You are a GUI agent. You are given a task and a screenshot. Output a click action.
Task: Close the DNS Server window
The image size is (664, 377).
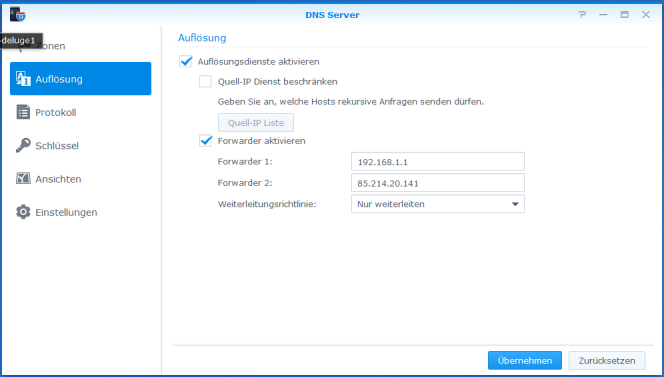(x=646, y=14)
